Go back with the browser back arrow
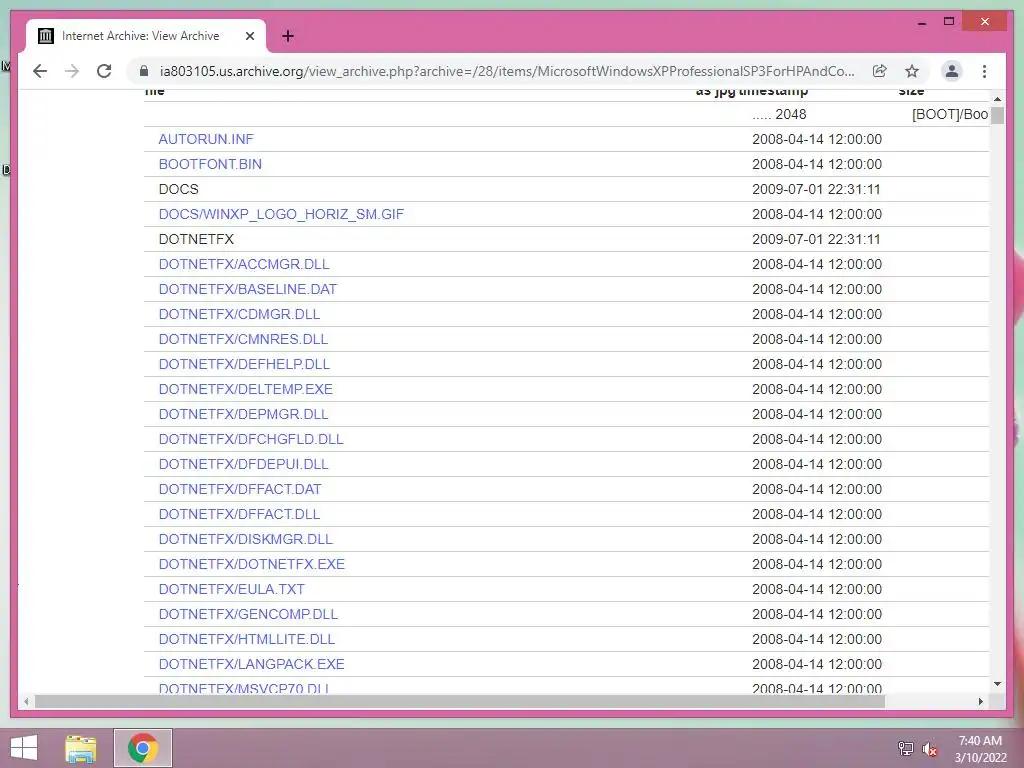This screenshot has height=768, width=1024. [x=40, y=71]
